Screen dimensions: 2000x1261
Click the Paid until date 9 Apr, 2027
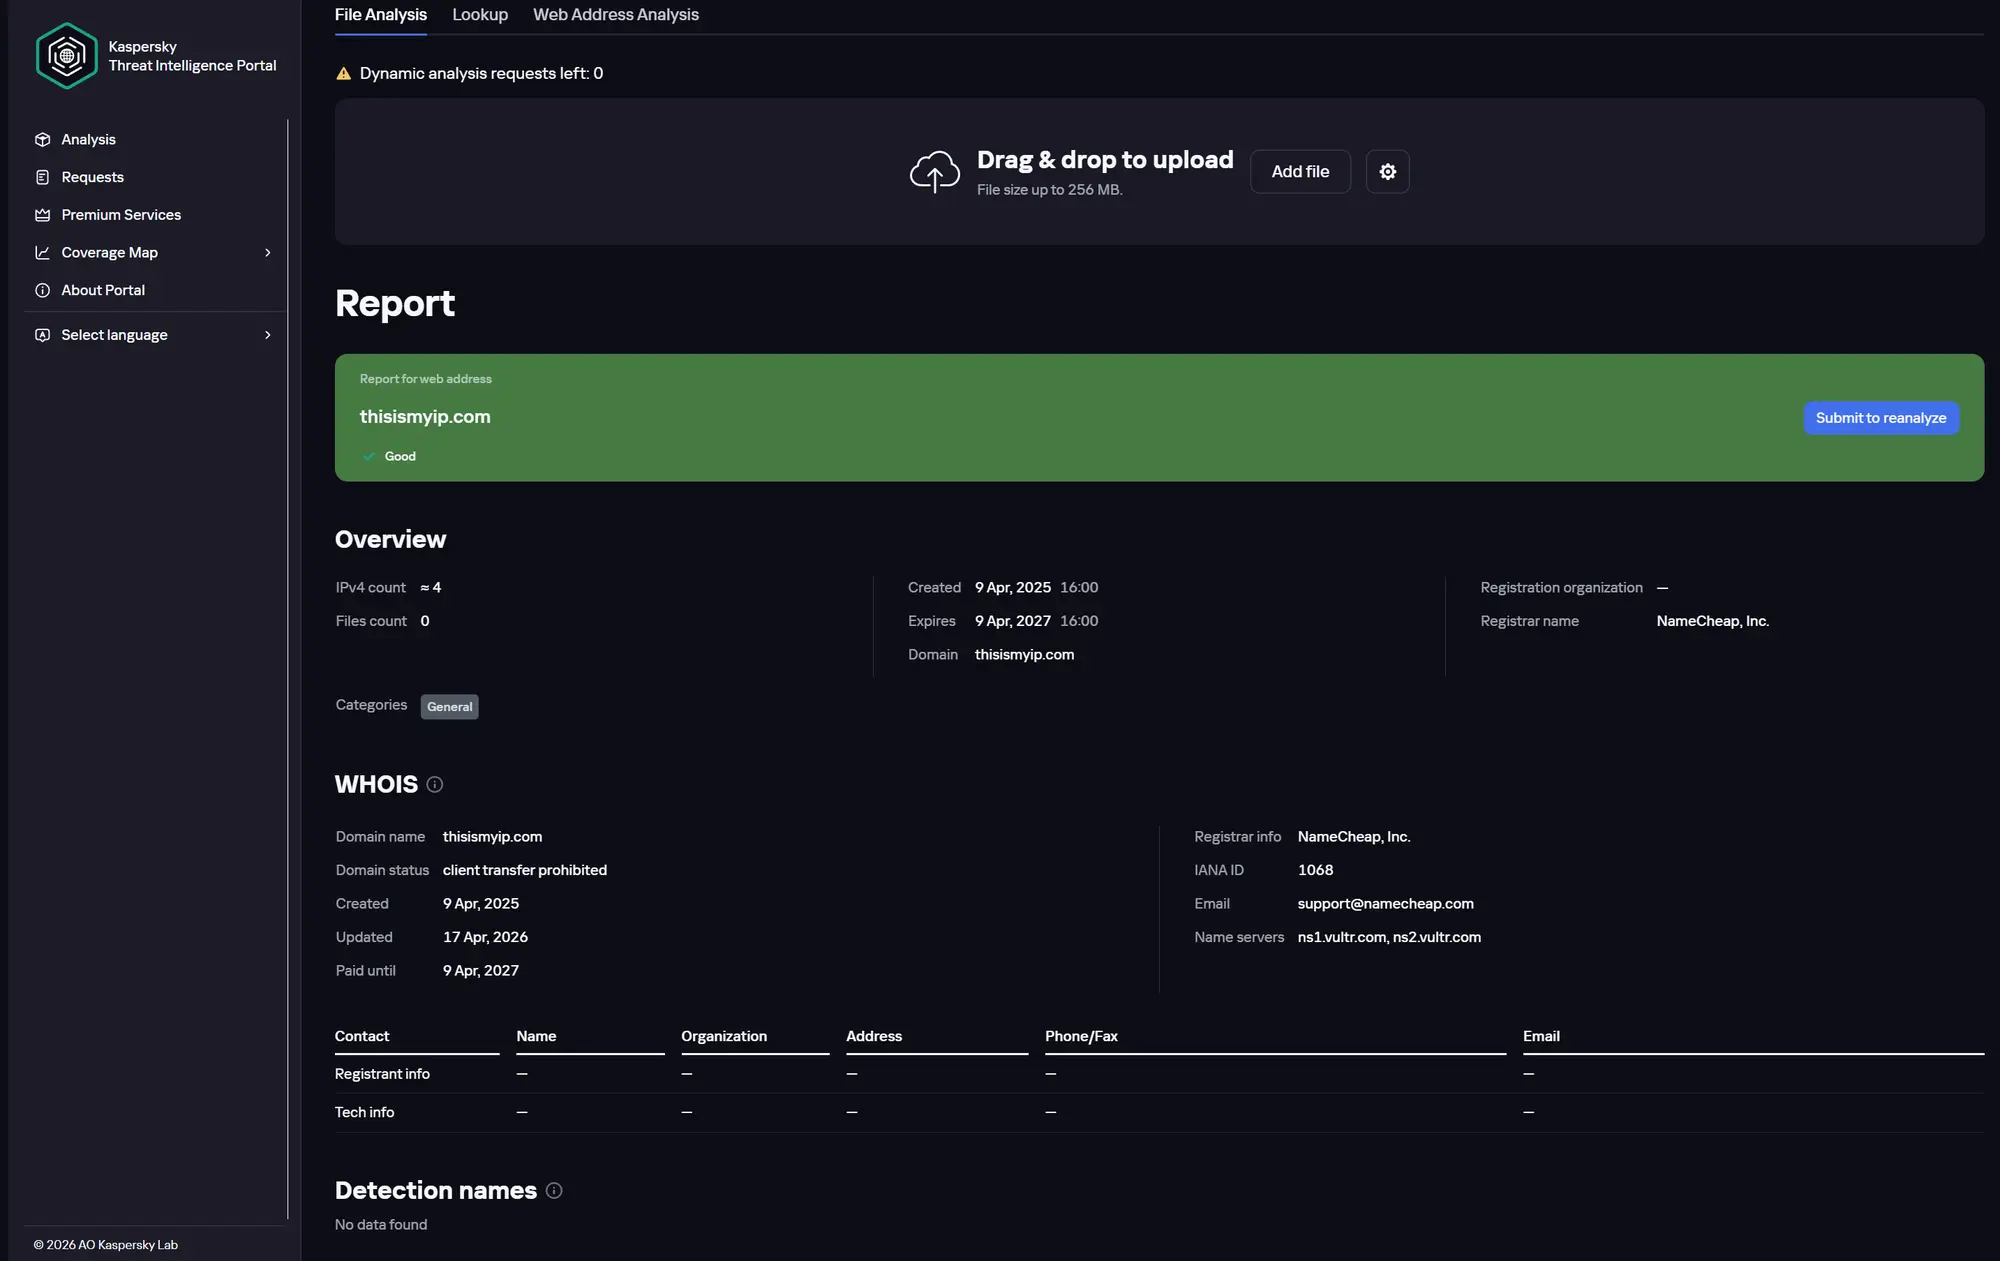[481, 971]
